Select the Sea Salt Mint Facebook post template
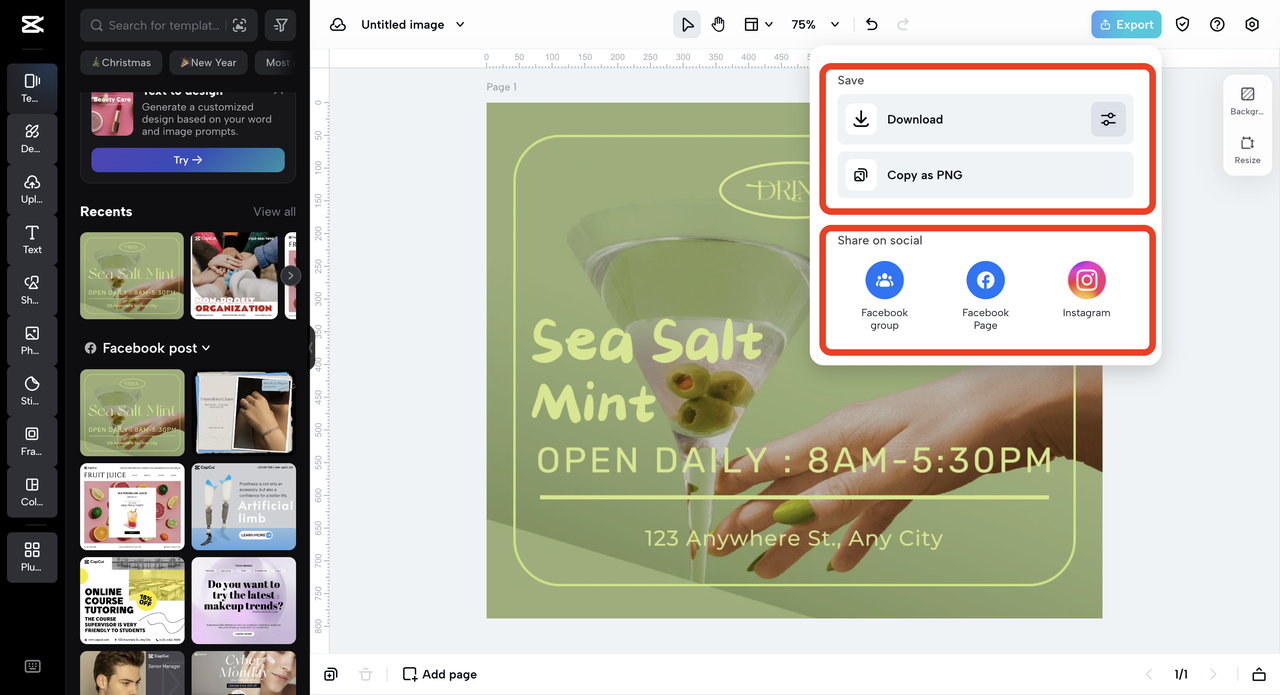The image size is (1280, 695). 132,413
